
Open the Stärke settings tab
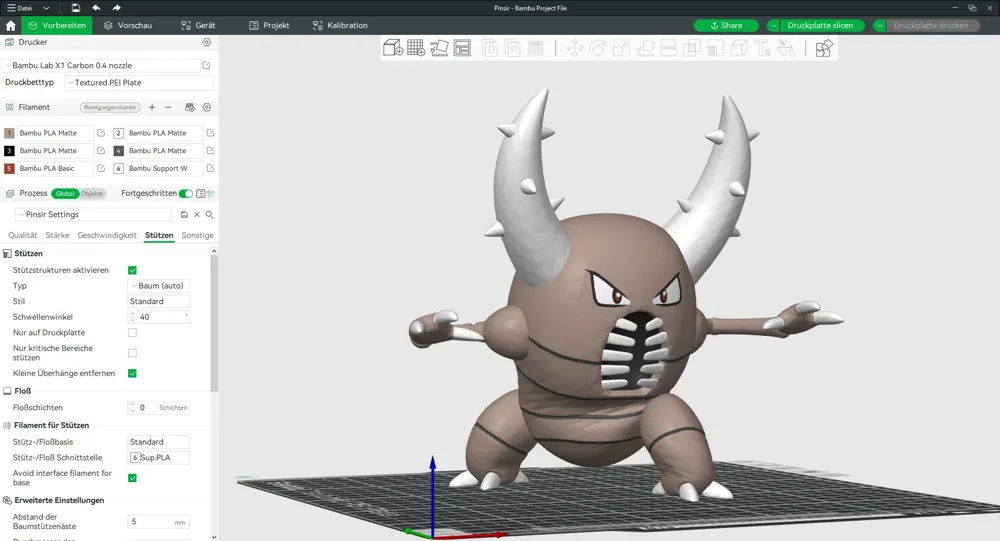(x=57, y=235)
